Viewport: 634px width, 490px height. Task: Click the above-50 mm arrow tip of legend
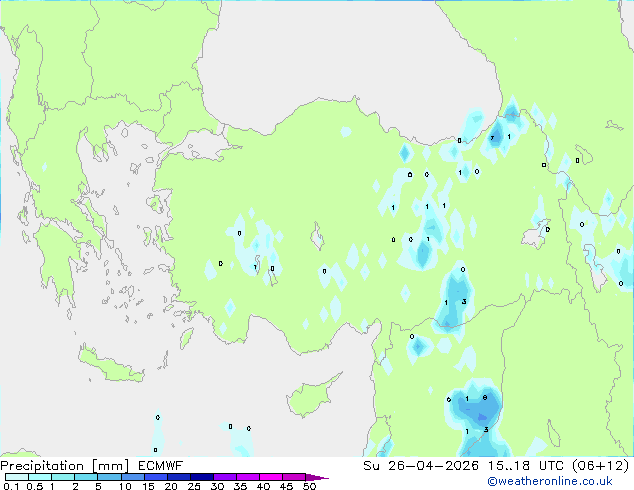click(x=317, y=477)
